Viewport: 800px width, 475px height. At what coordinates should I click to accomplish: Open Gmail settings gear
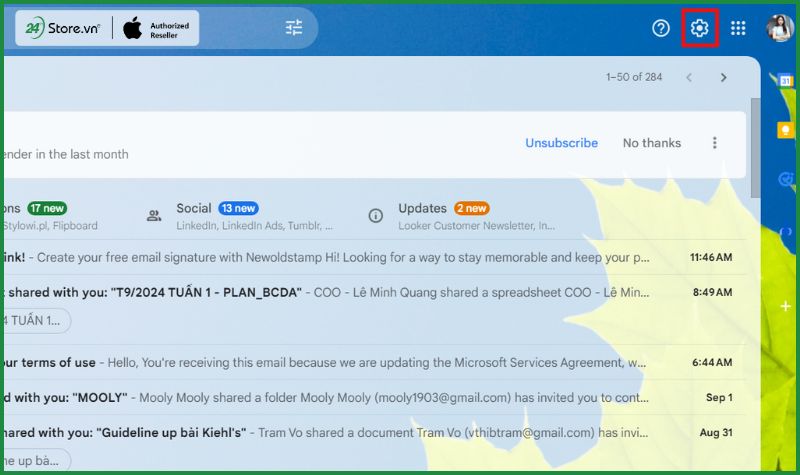point(699,28)
